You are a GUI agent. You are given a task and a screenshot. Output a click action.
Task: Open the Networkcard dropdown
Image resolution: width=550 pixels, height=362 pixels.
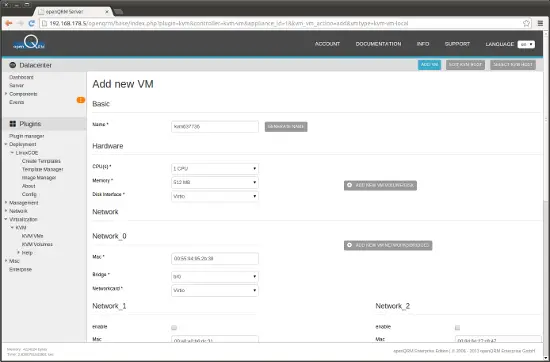pyautogui.click(x=215, y=290)
